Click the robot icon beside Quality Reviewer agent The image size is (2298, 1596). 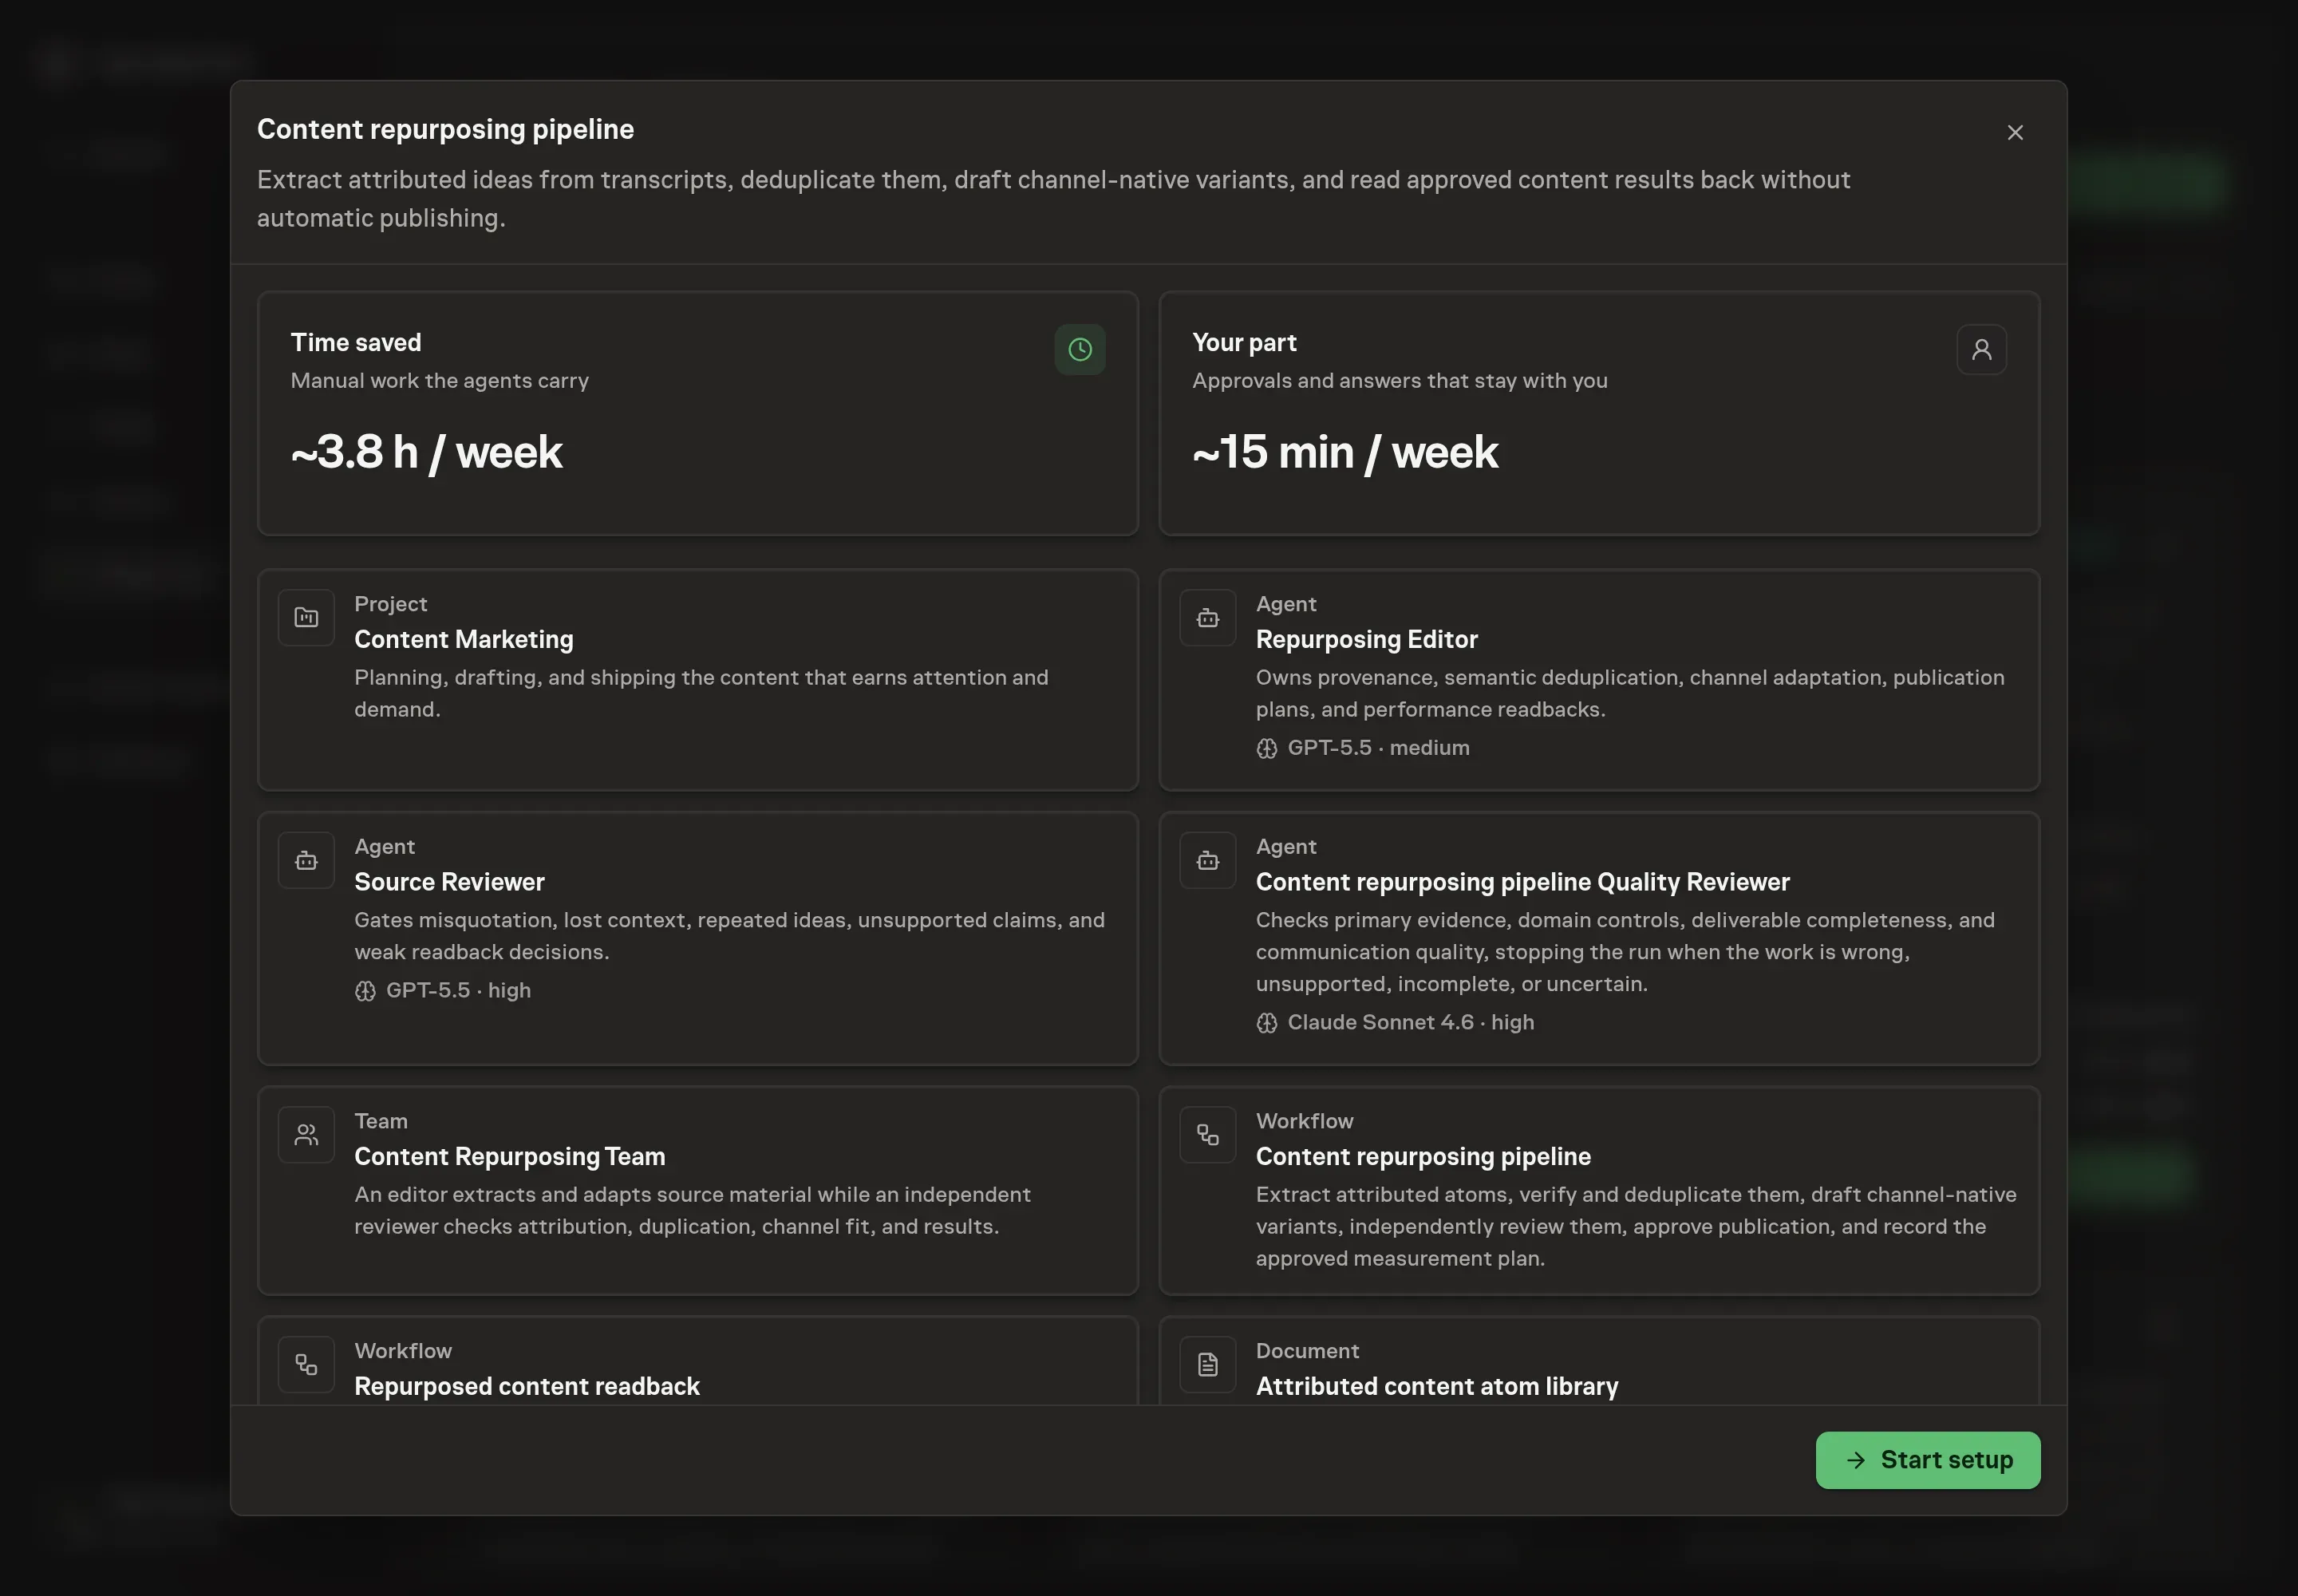1208,861
